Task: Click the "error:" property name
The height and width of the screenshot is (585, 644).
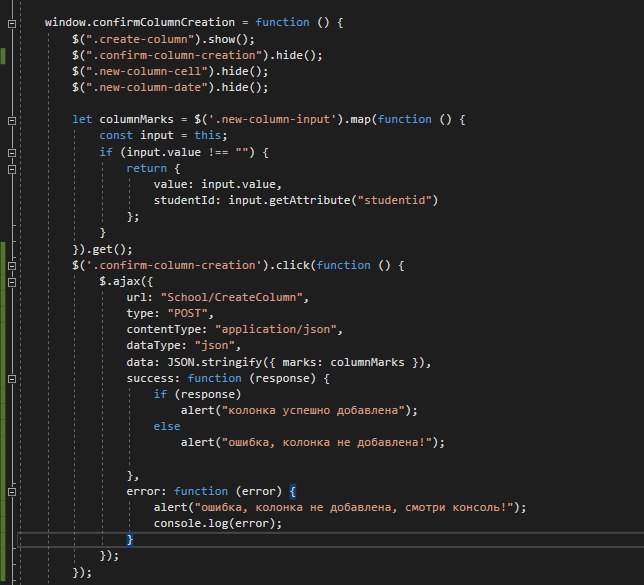Action: [x=147, y=491]
